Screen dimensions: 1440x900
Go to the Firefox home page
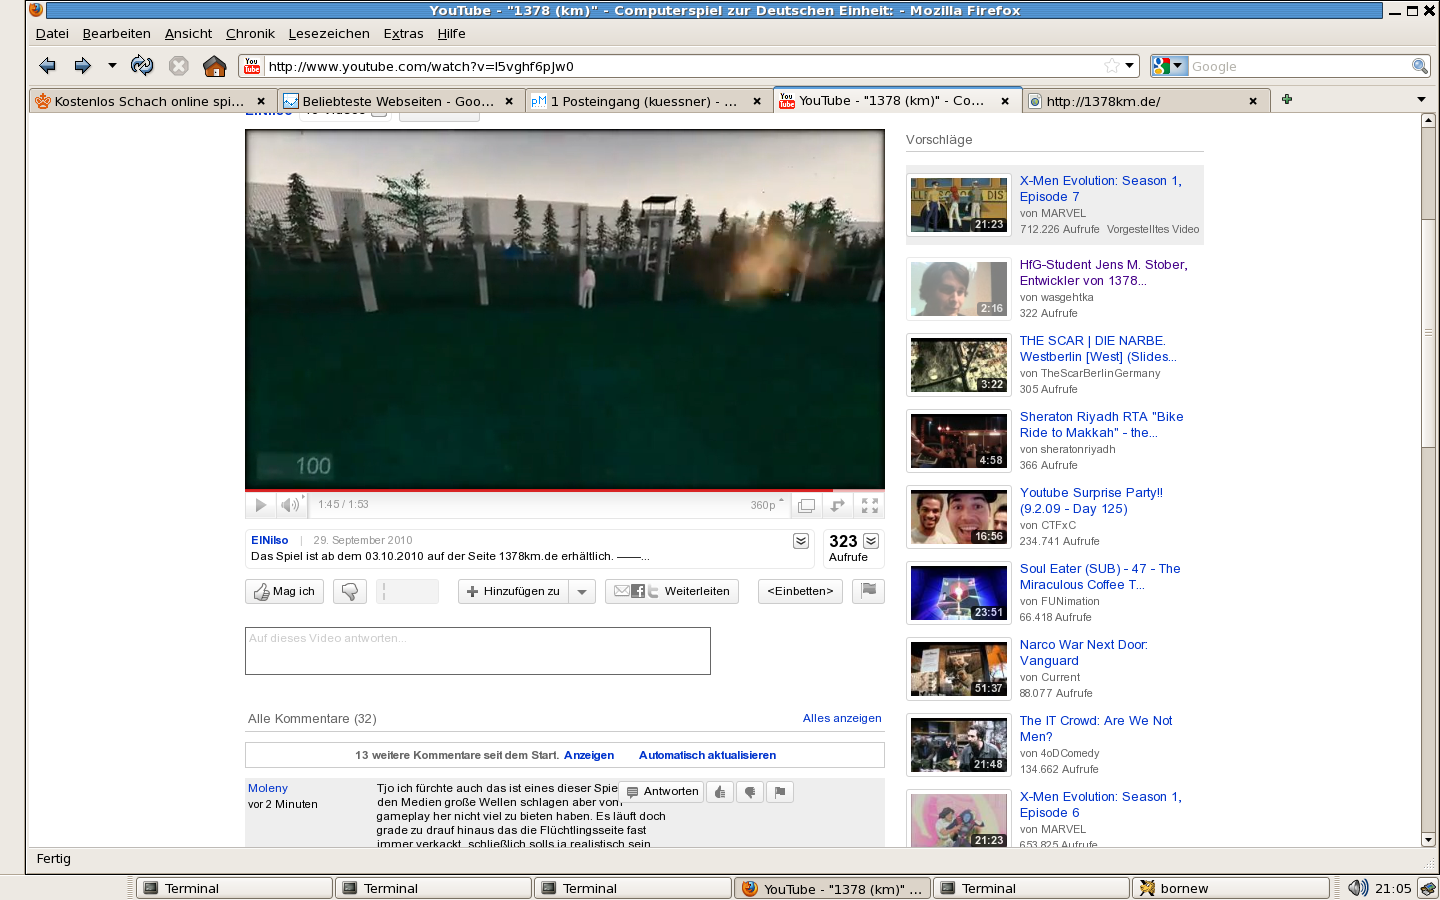214,66
